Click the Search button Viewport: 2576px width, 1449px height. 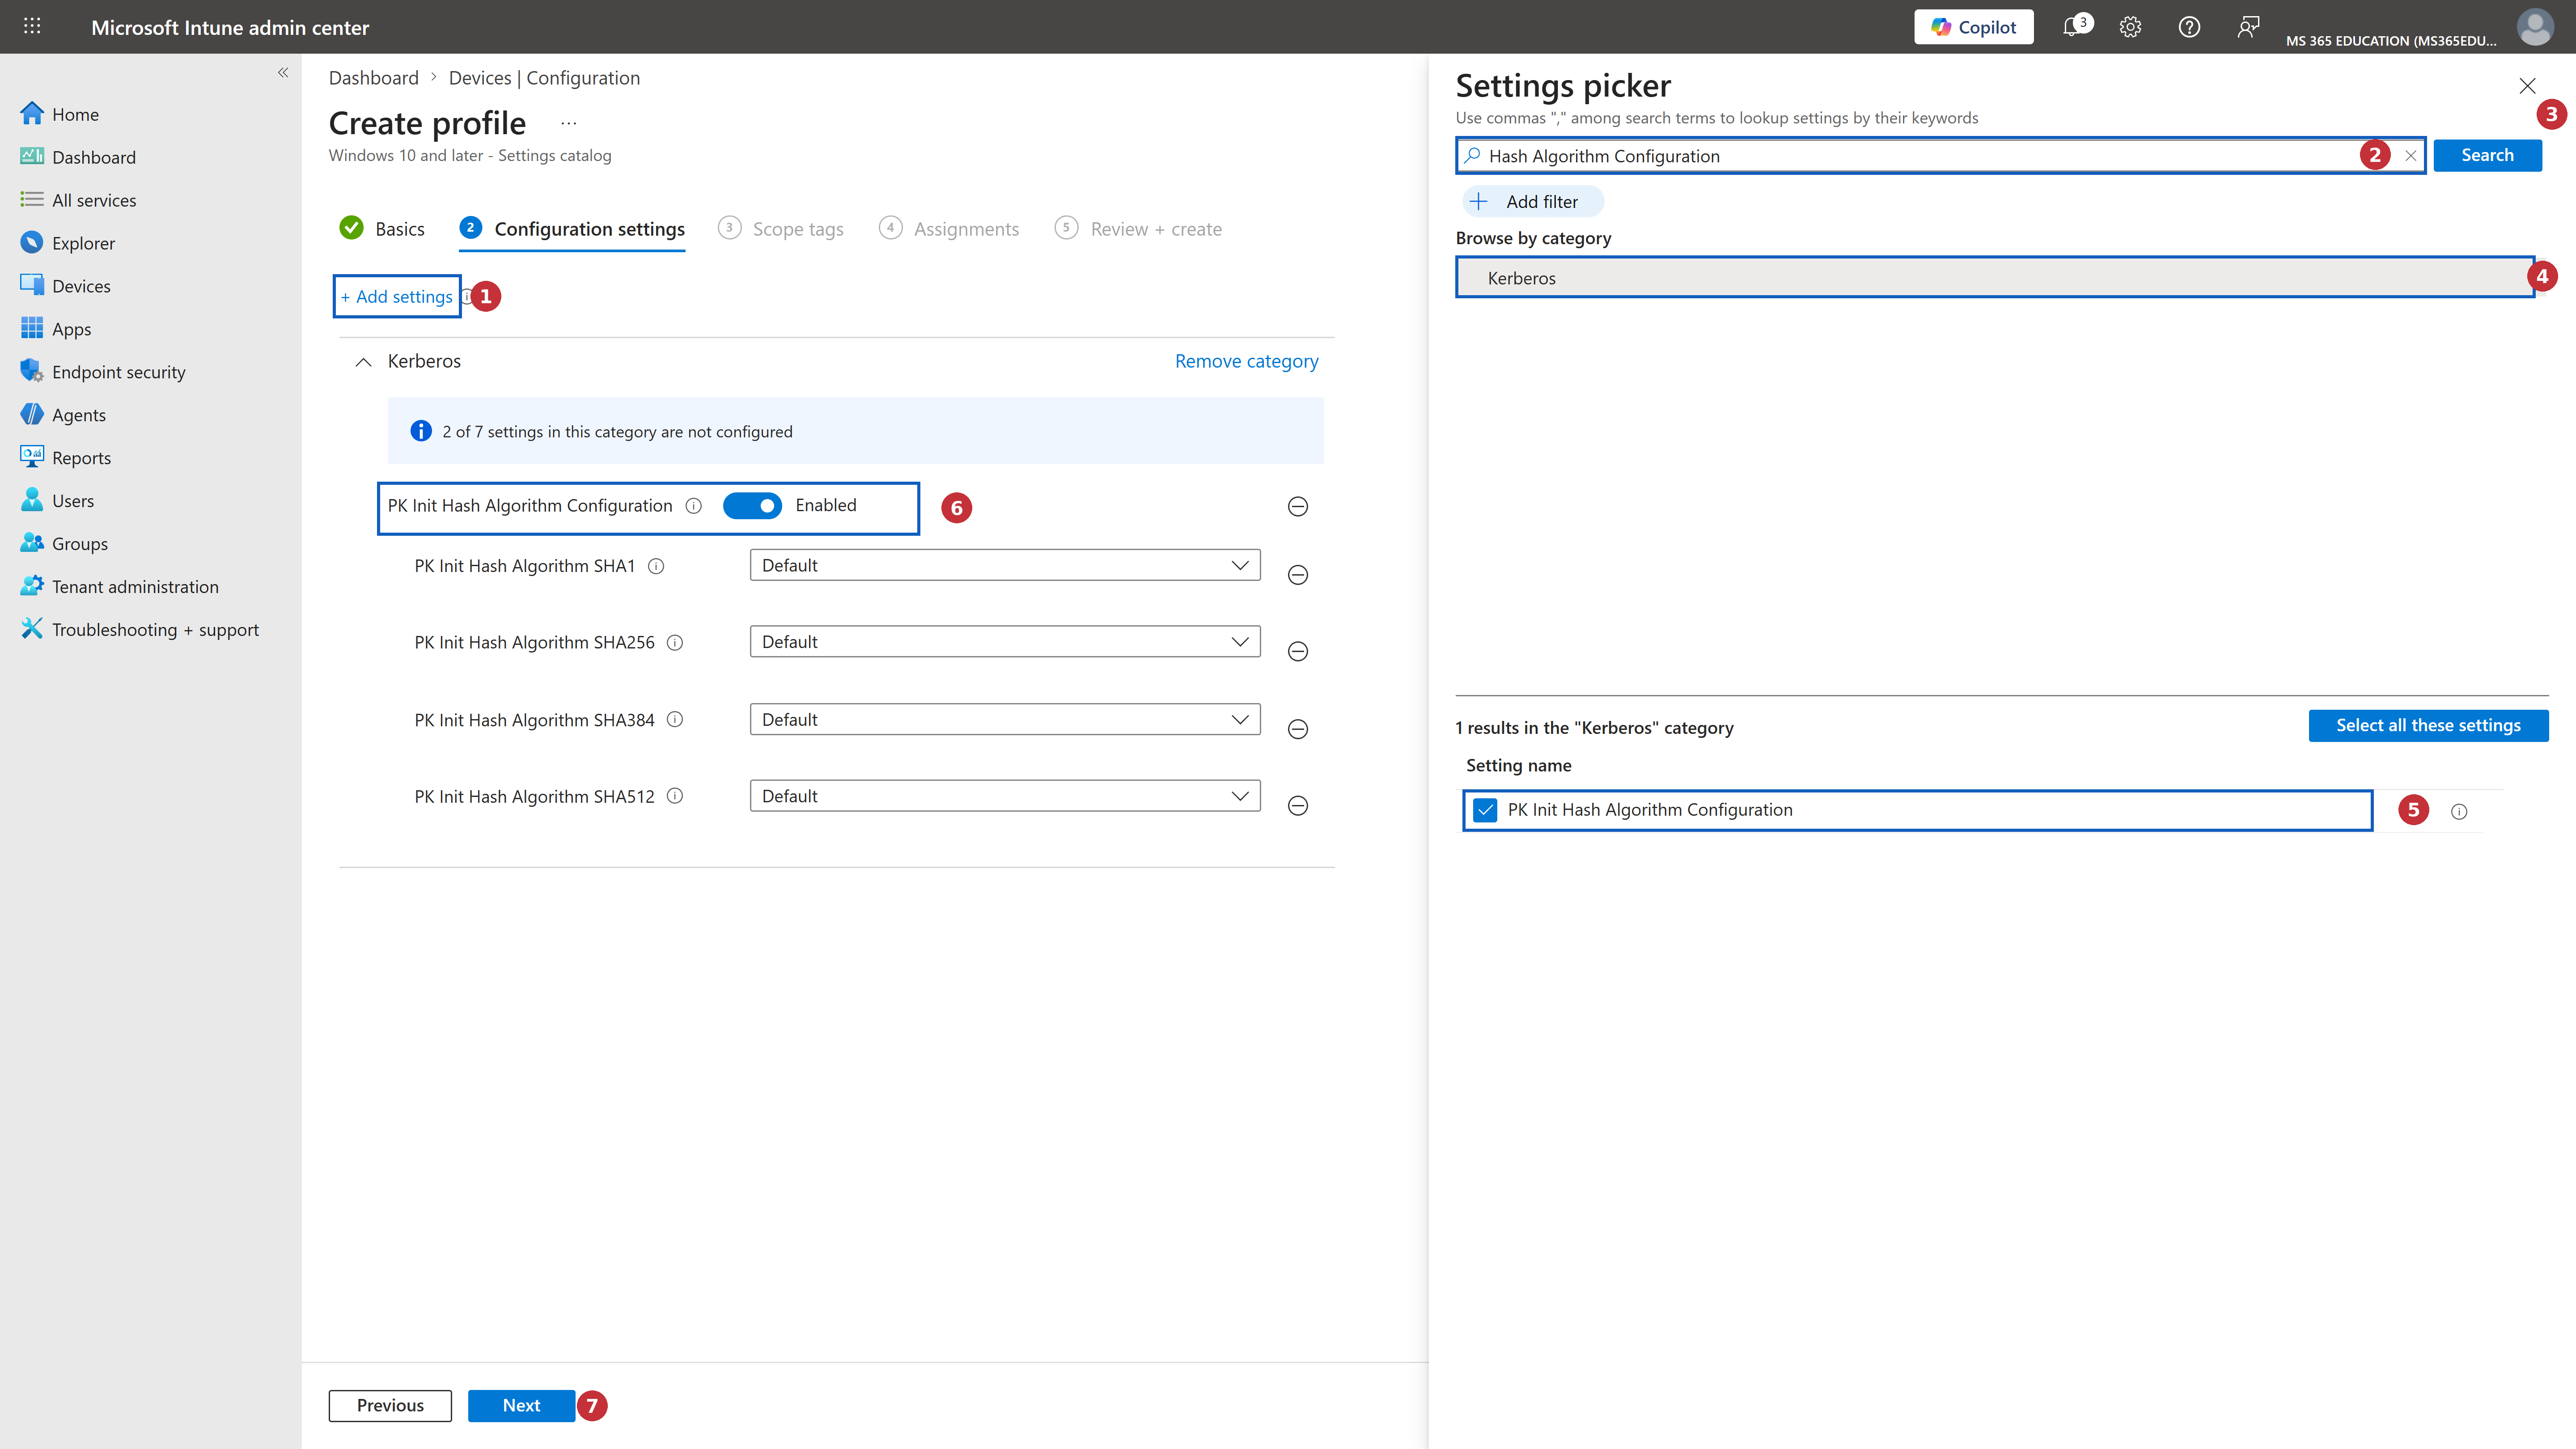click(2487, 155)
